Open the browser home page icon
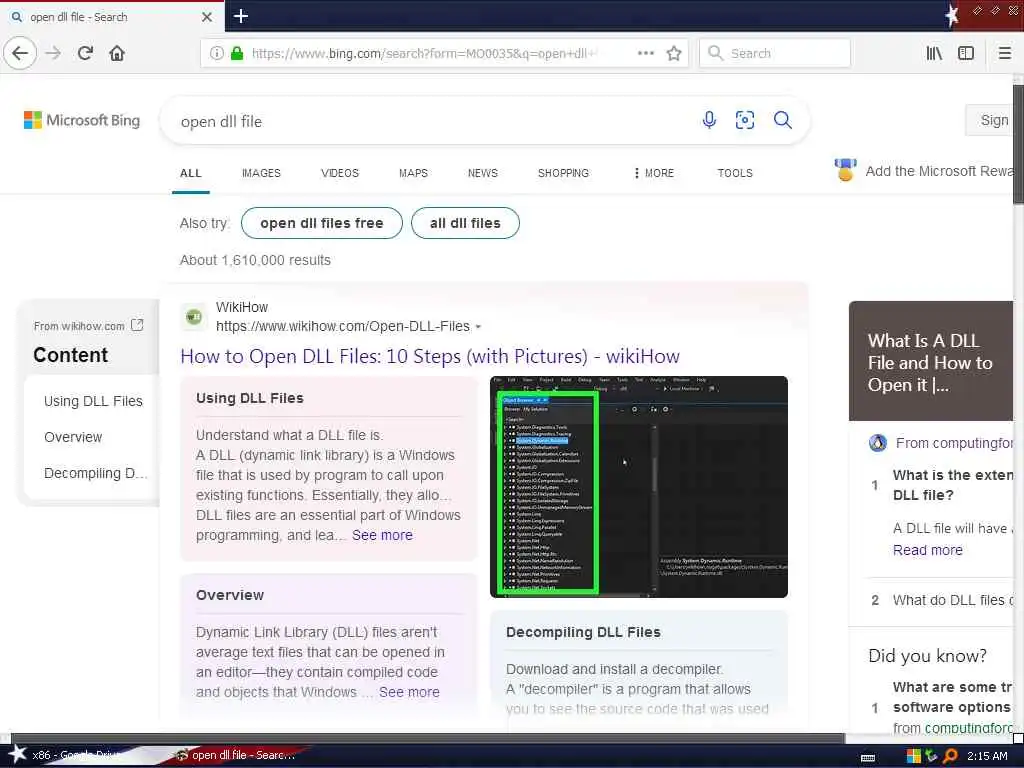 117,53
